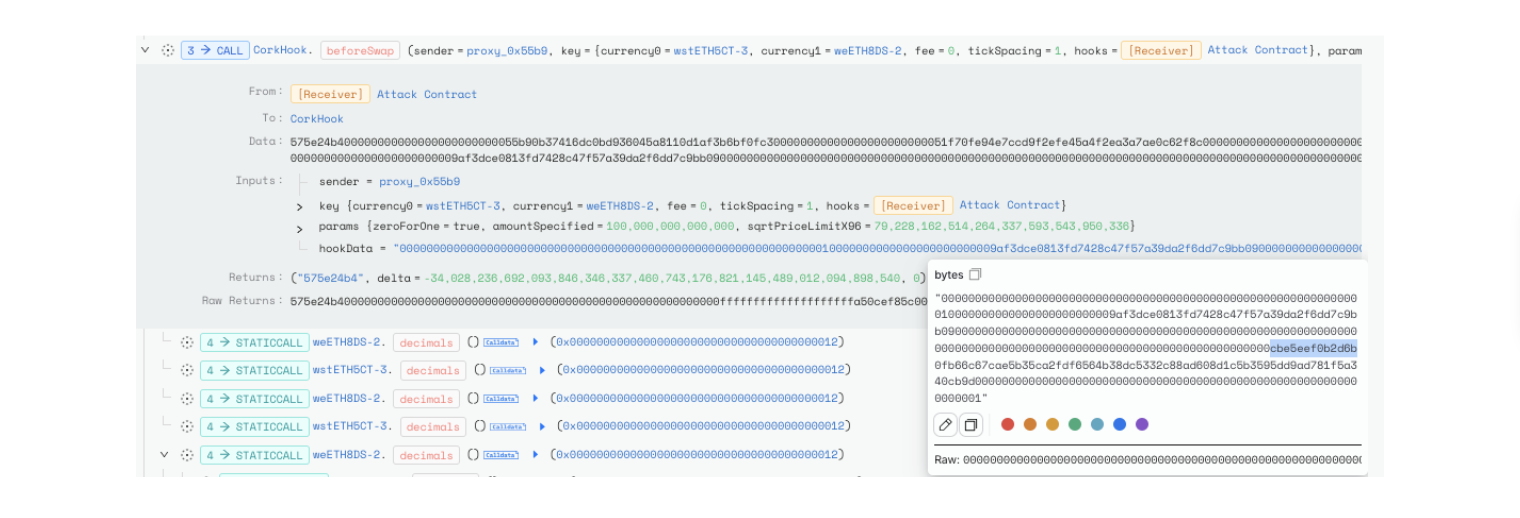The width and height of the screenshot is (1520, 518).
Task: Click the copy button beside the pencil
Action: click(970, 425)
